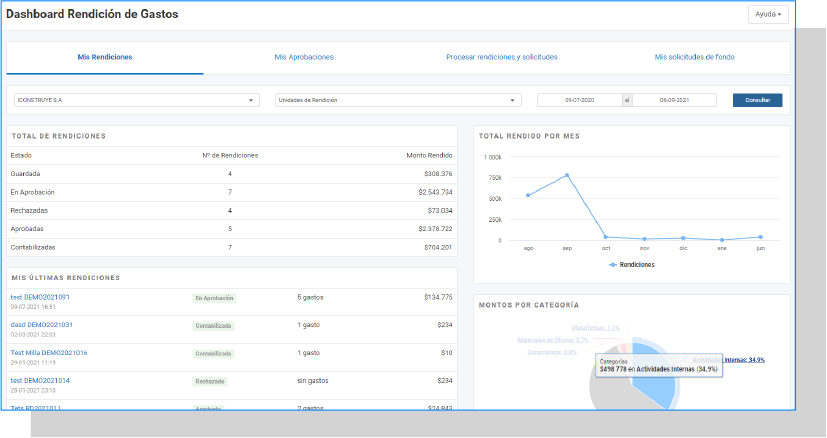Click the Contabilizada badge of Test Milla
The width and height of the screenshot is (827, 438).
213,354
